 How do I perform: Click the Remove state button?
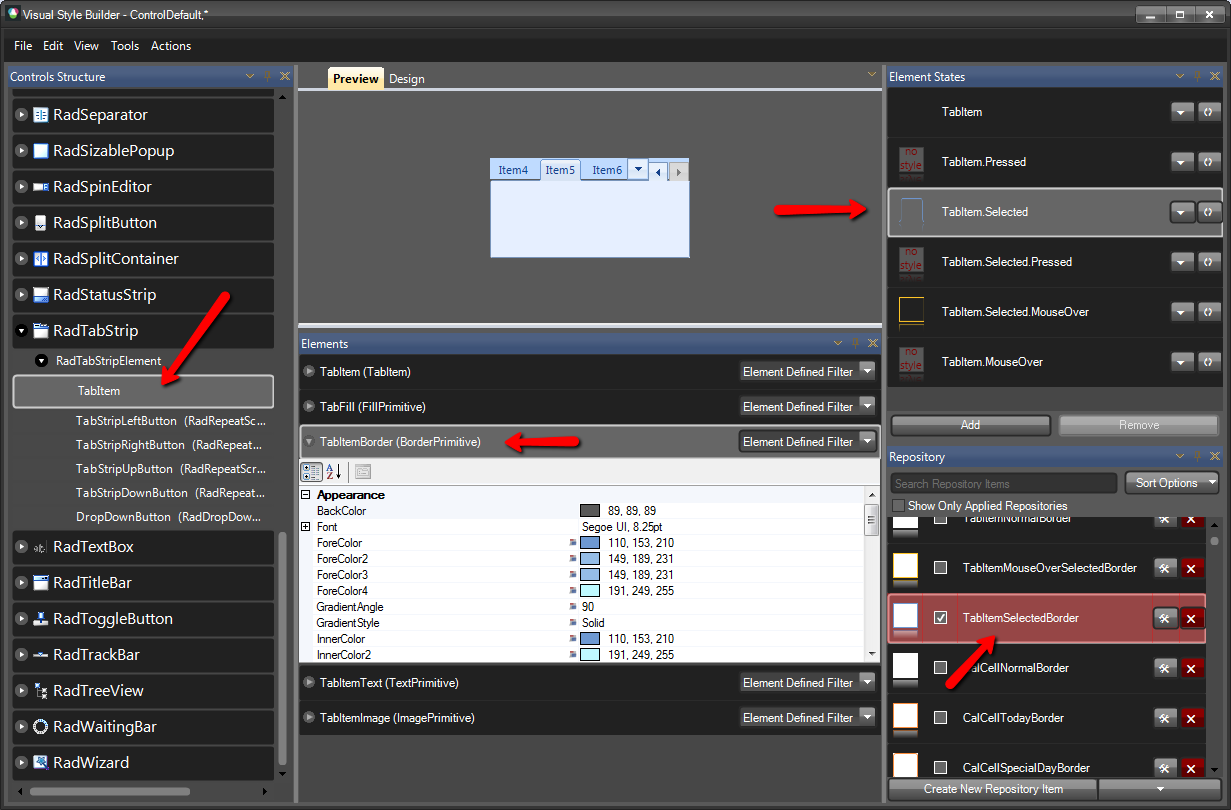(x=1139, y=425)
